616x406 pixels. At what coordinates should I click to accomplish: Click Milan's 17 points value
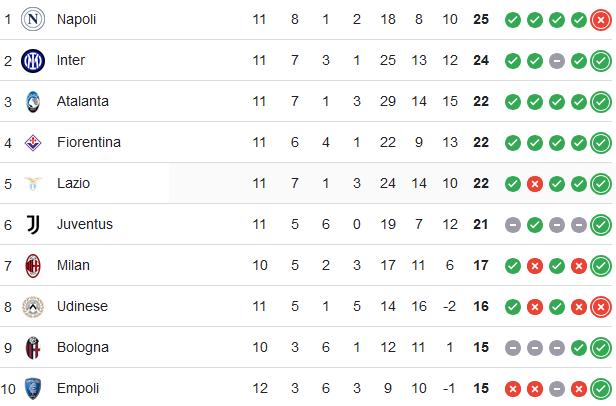coord(481,265)
